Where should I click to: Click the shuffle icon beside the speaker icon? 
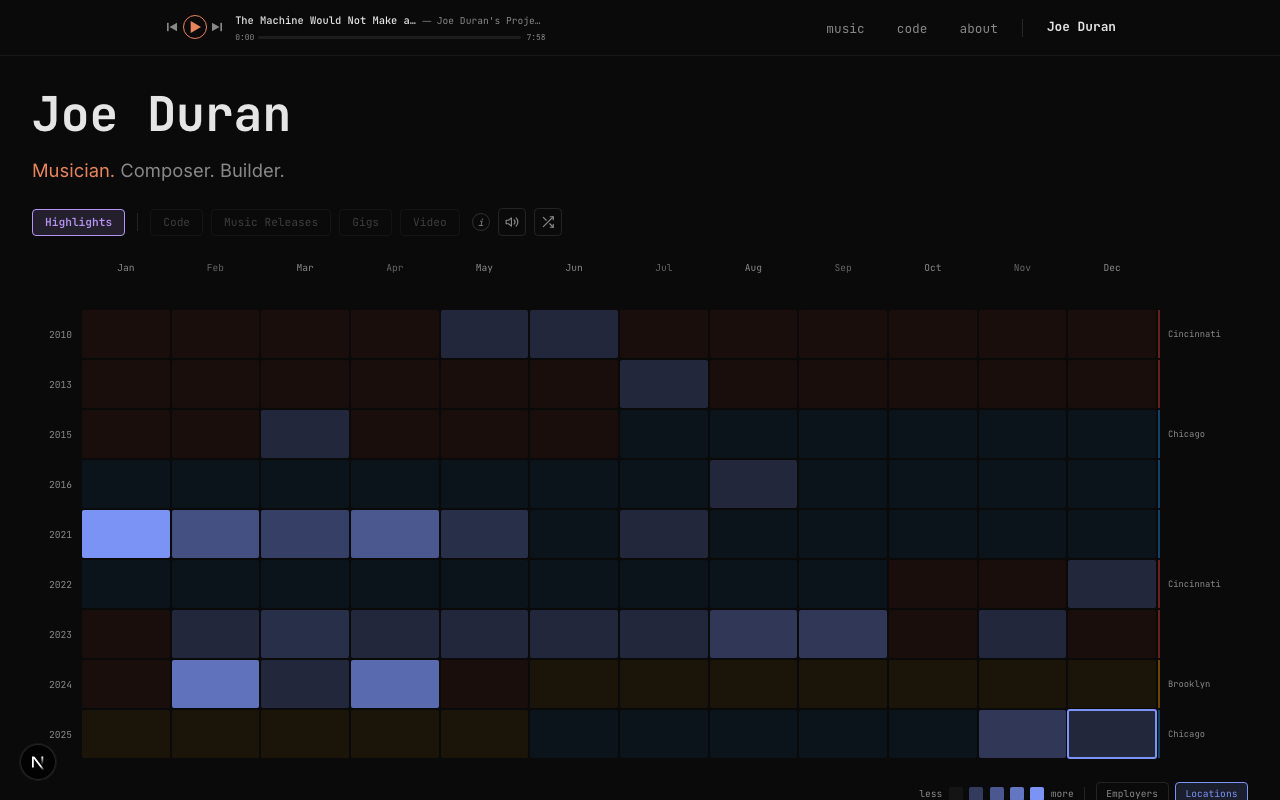tap(547, 222)
